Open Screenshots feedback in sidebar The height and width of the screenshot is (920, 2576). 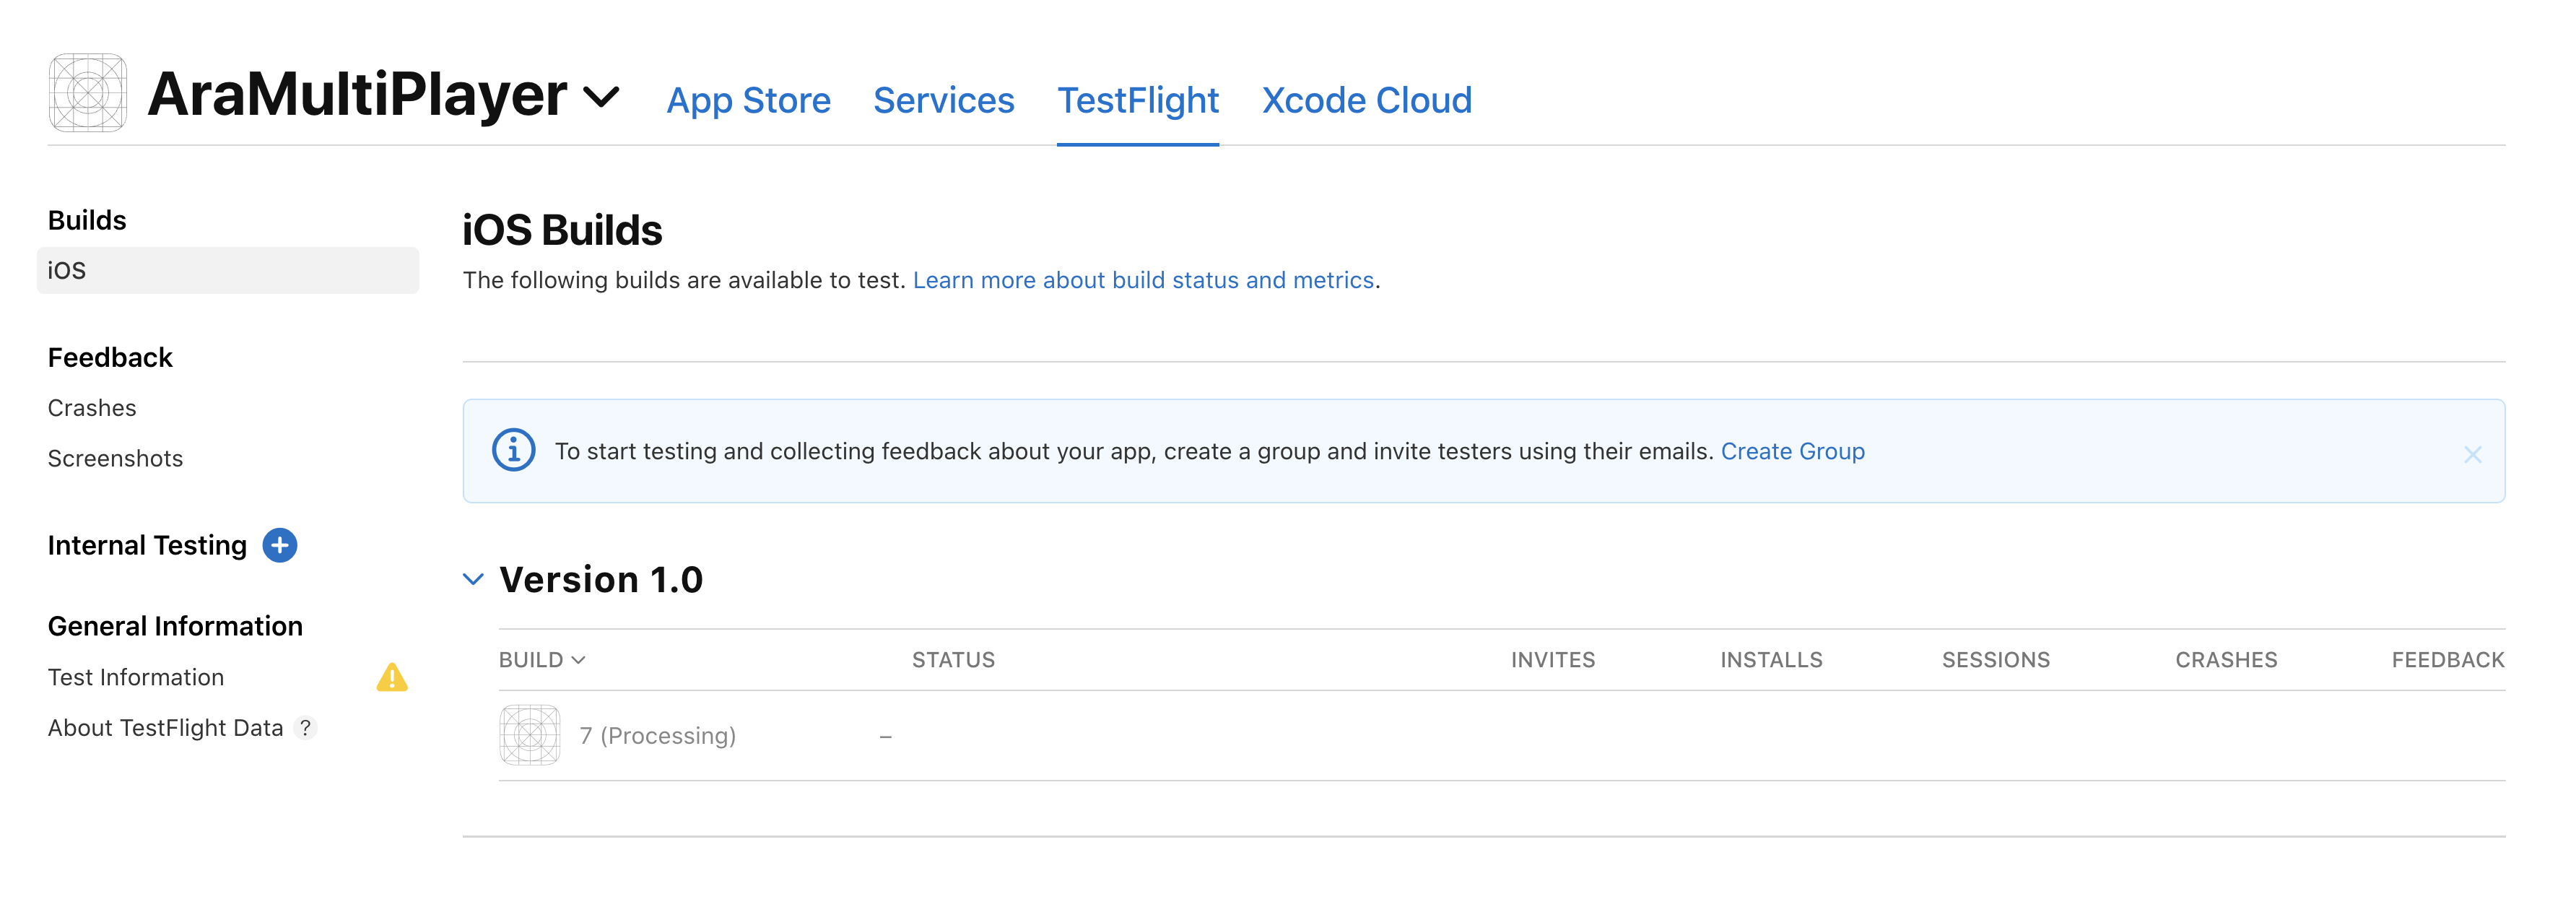point(115,459)
